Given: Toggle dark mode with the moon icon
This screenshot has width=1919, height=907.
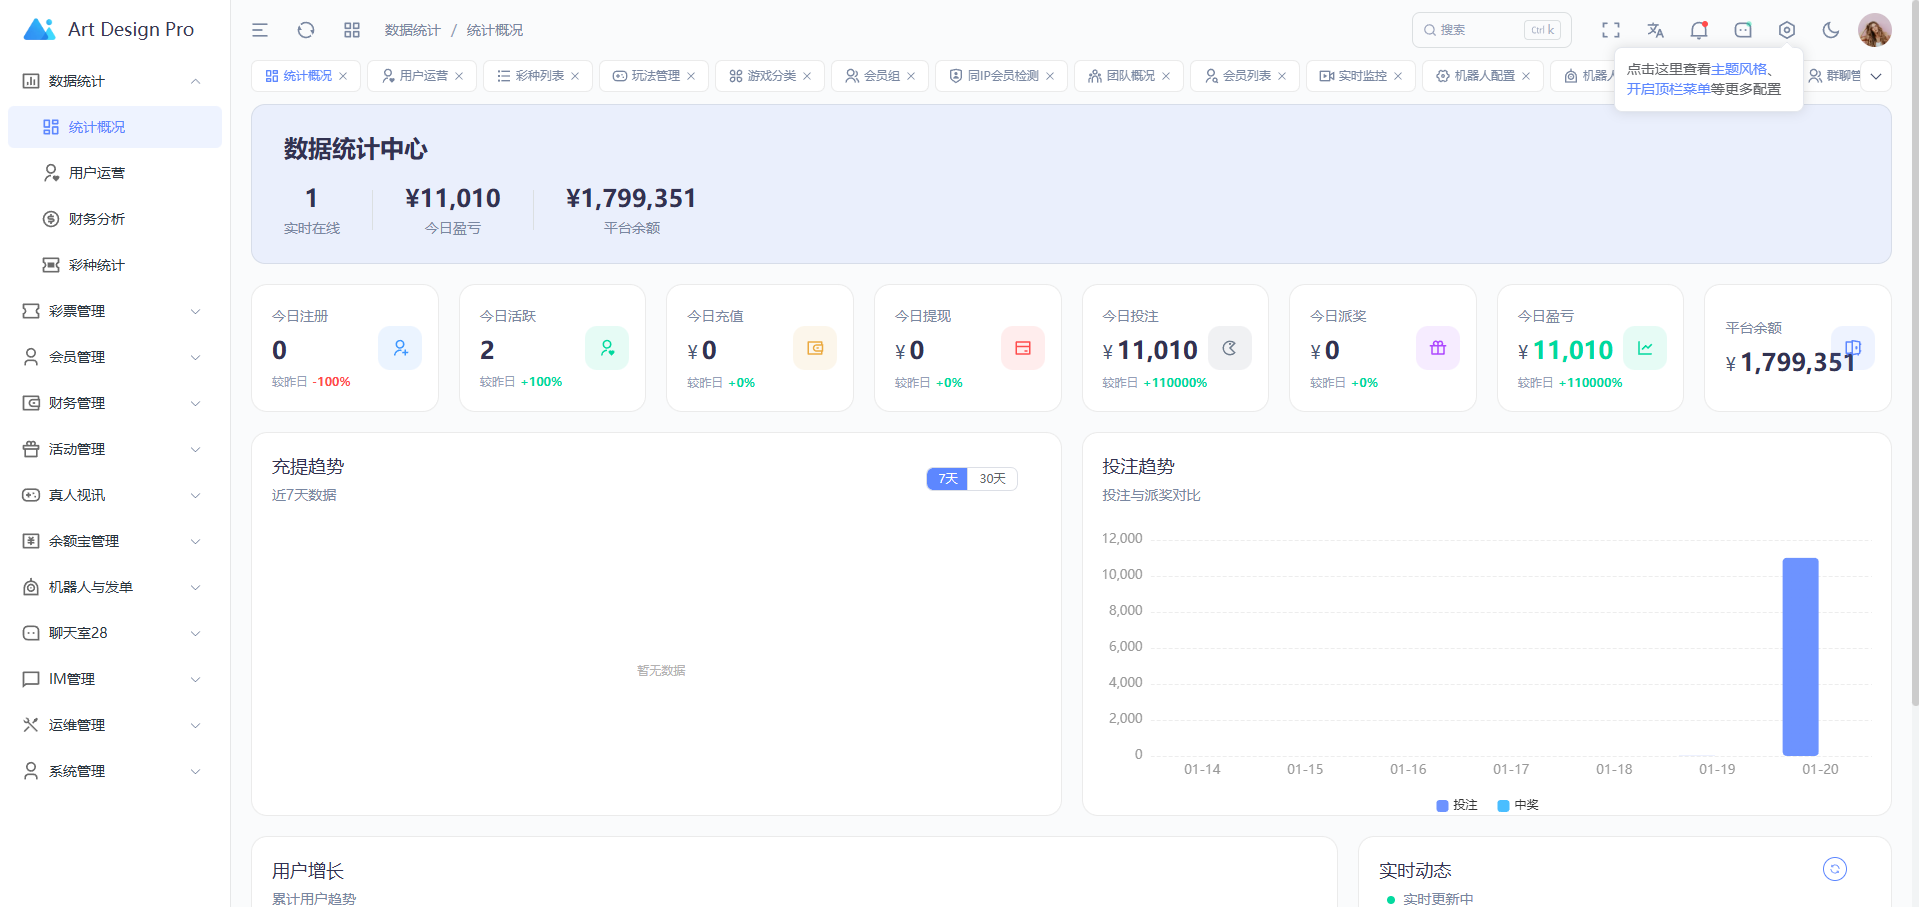Looking at the screenshot, I should pos(1830,30).
